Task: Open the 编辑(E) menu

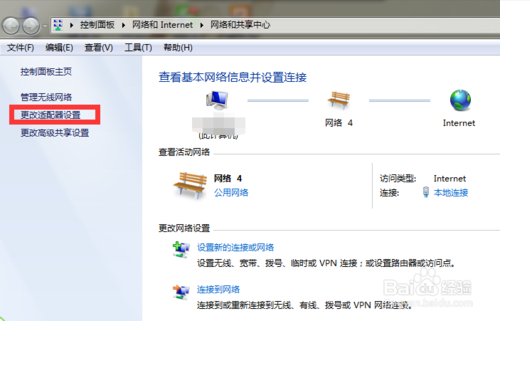Action: tap(59, 48)
